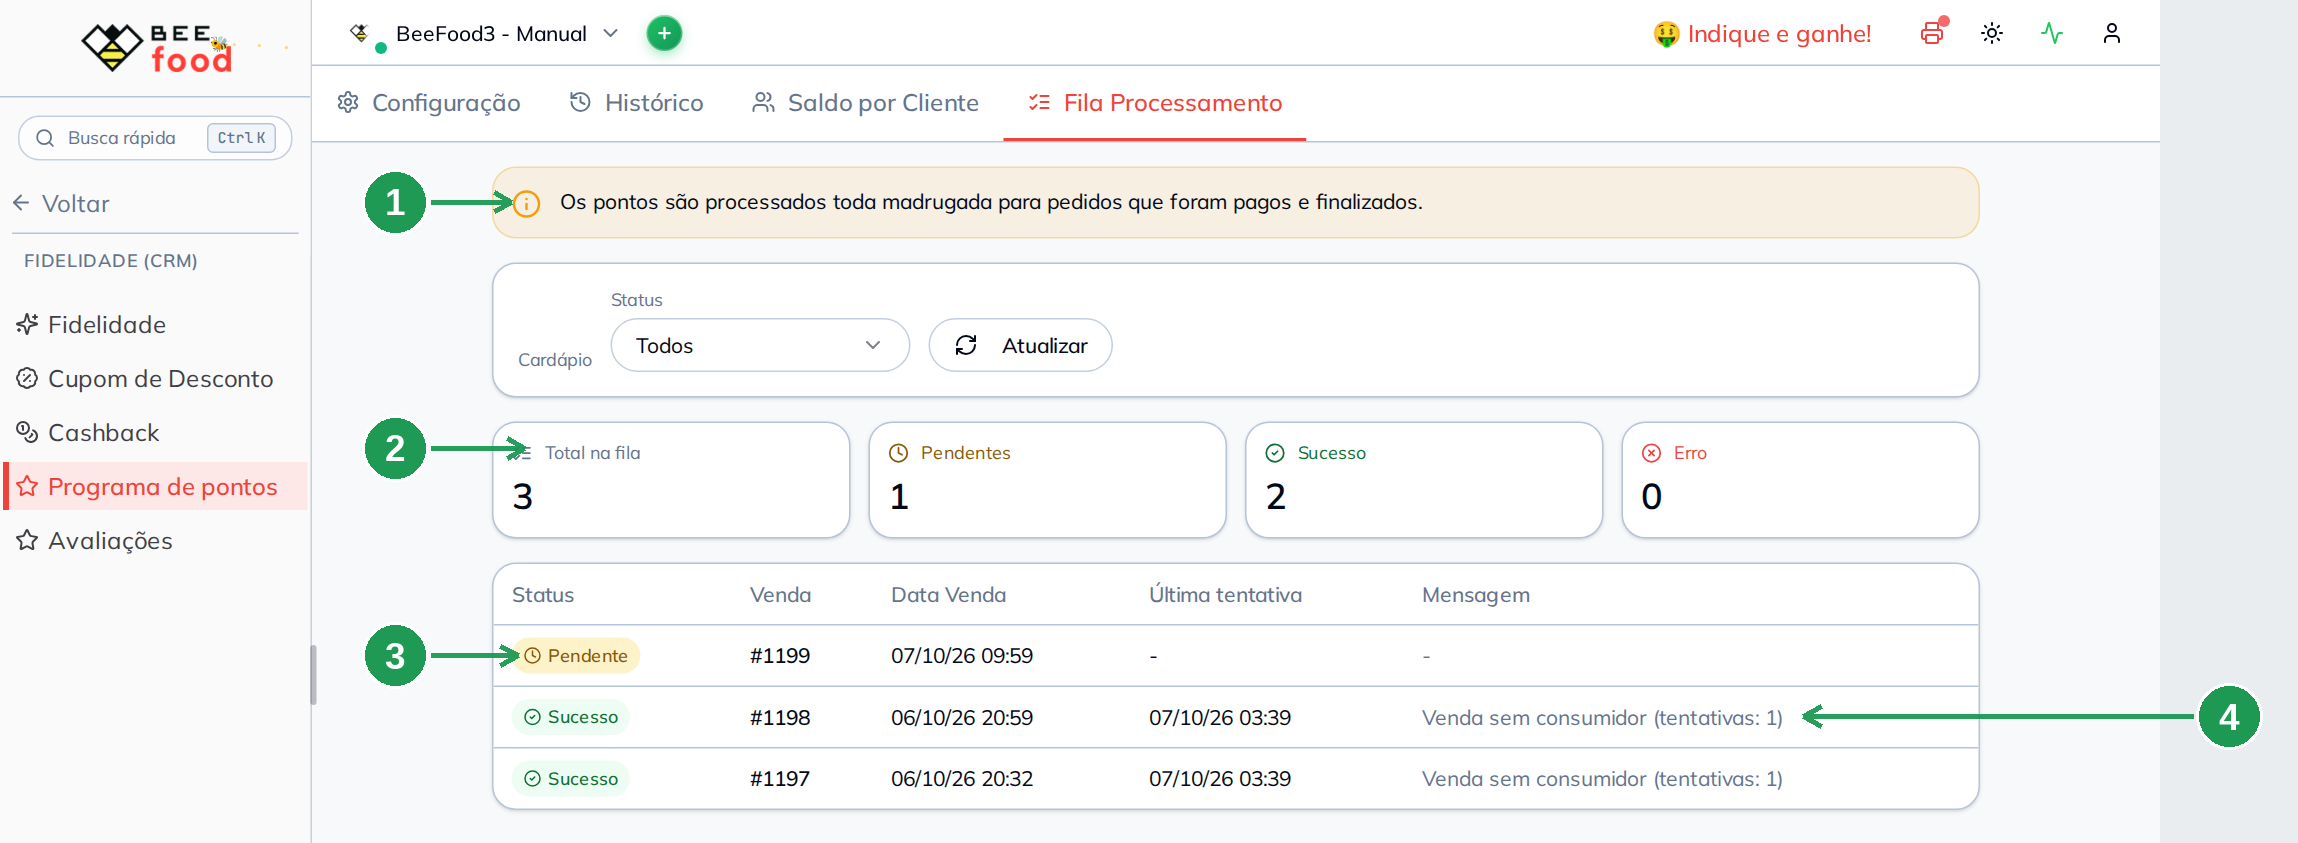Click the Pendente status badge for sale #1199

[x=576, y=656]
